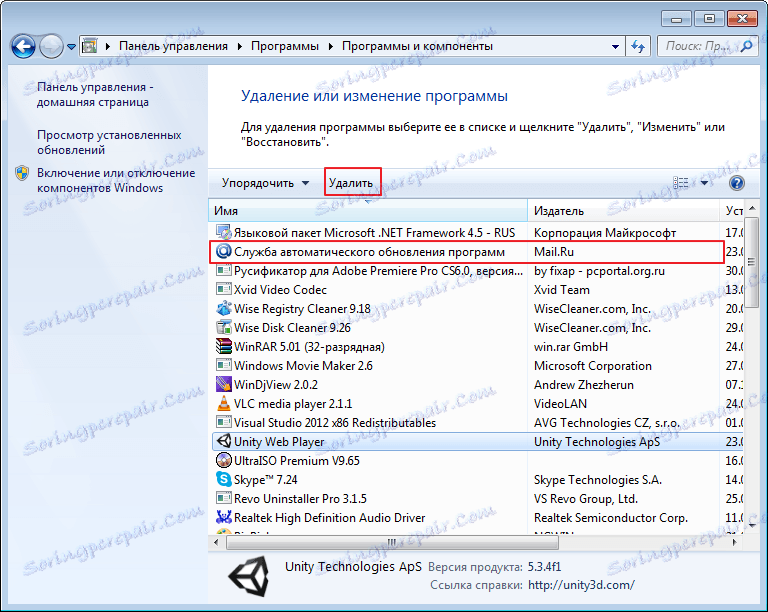This screenshot has height=612, width=768.
Task: Select Wise Registry Cleaner 9.18 icon
Action: coord(224,308)
